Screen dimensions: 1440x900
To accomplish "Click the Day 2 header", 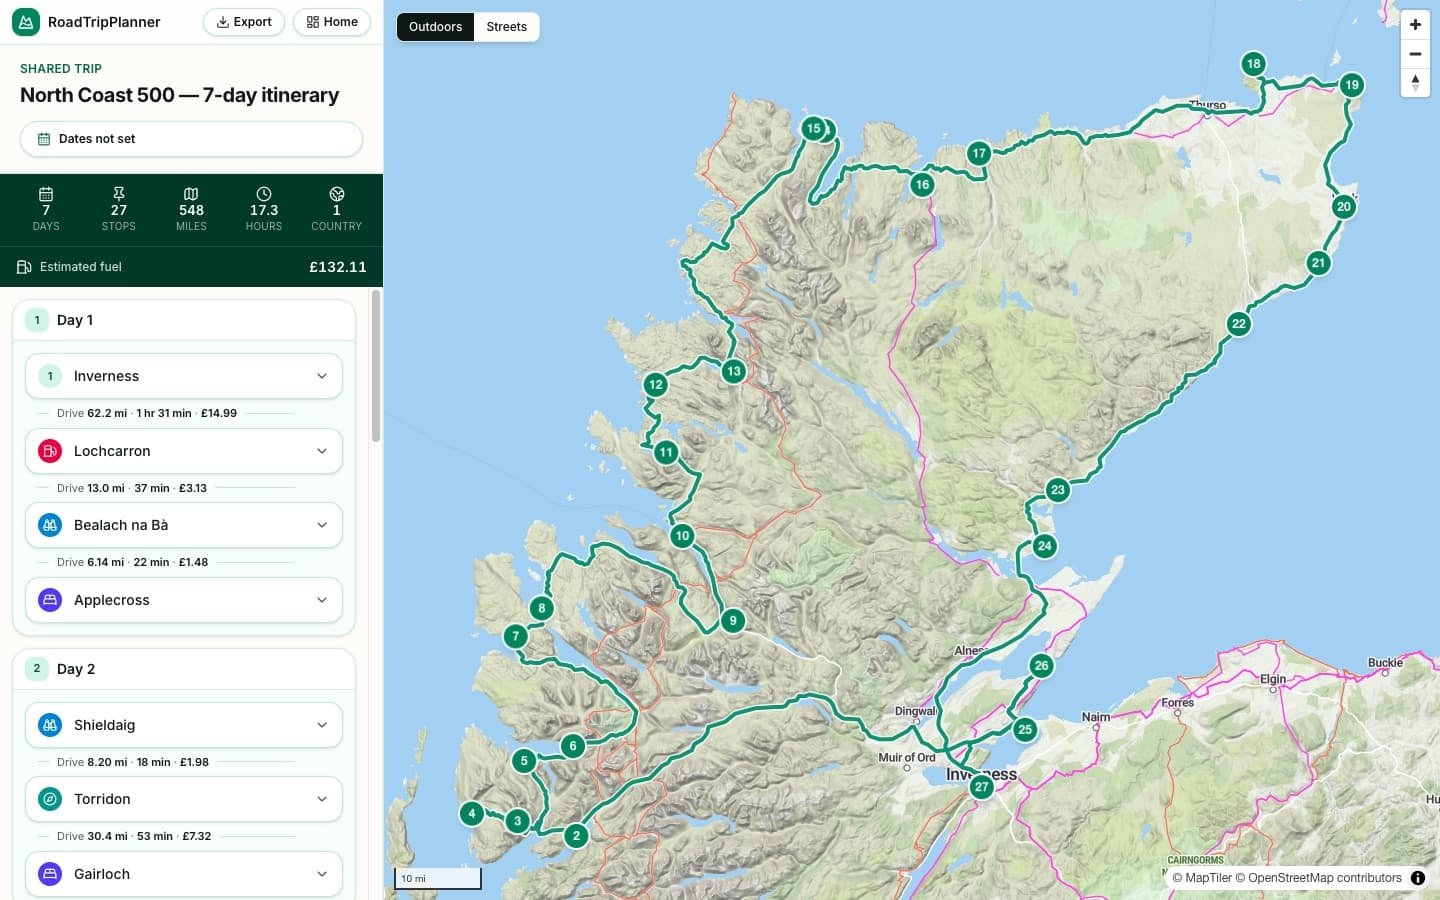I will click(x=184, y=669).
